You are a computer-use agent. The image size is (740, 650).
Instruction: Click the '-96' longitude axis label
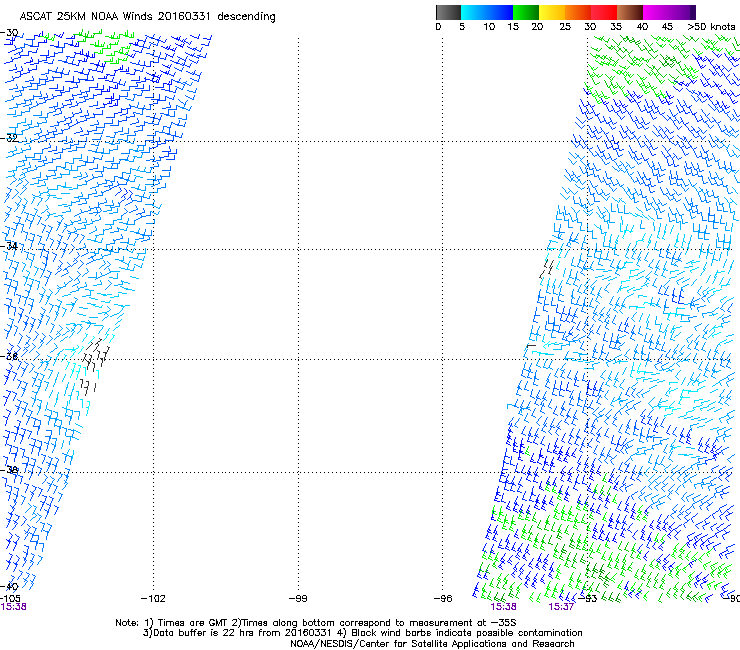click(443, 599)
